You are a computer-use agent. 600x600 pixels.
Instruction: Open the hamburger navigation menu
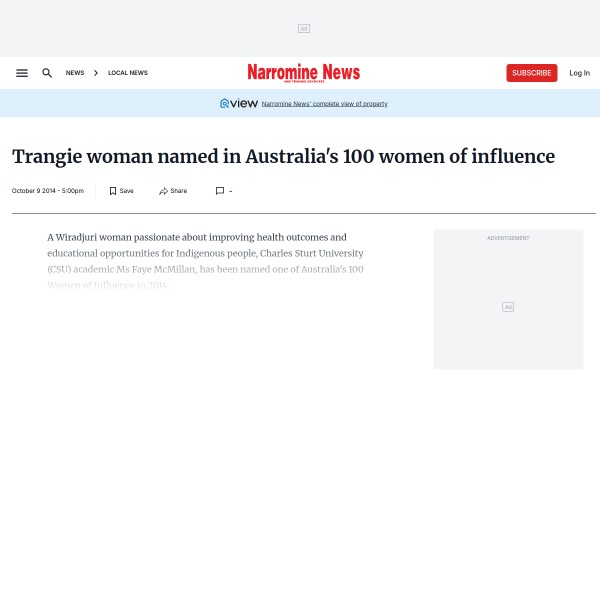[x=22, y=73]
